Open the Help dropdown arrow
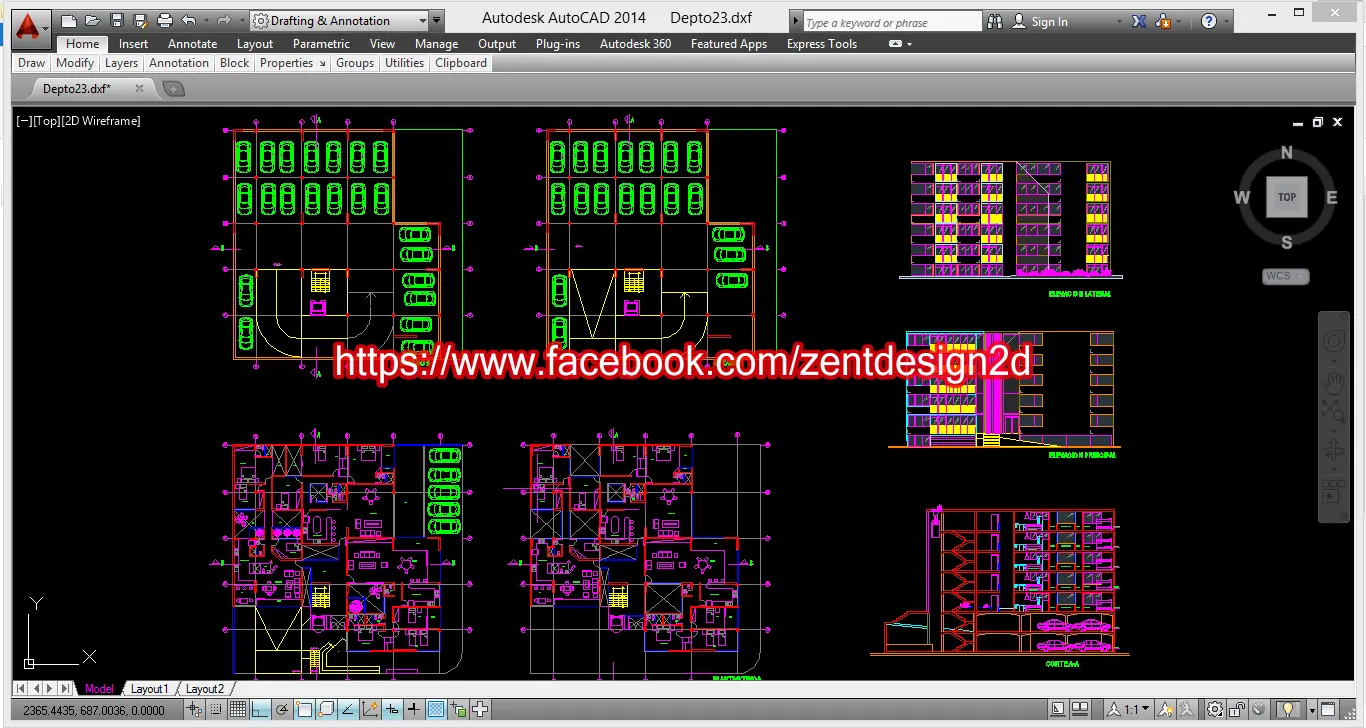Screen dimensions: 1366x728 click(1227, 21)
